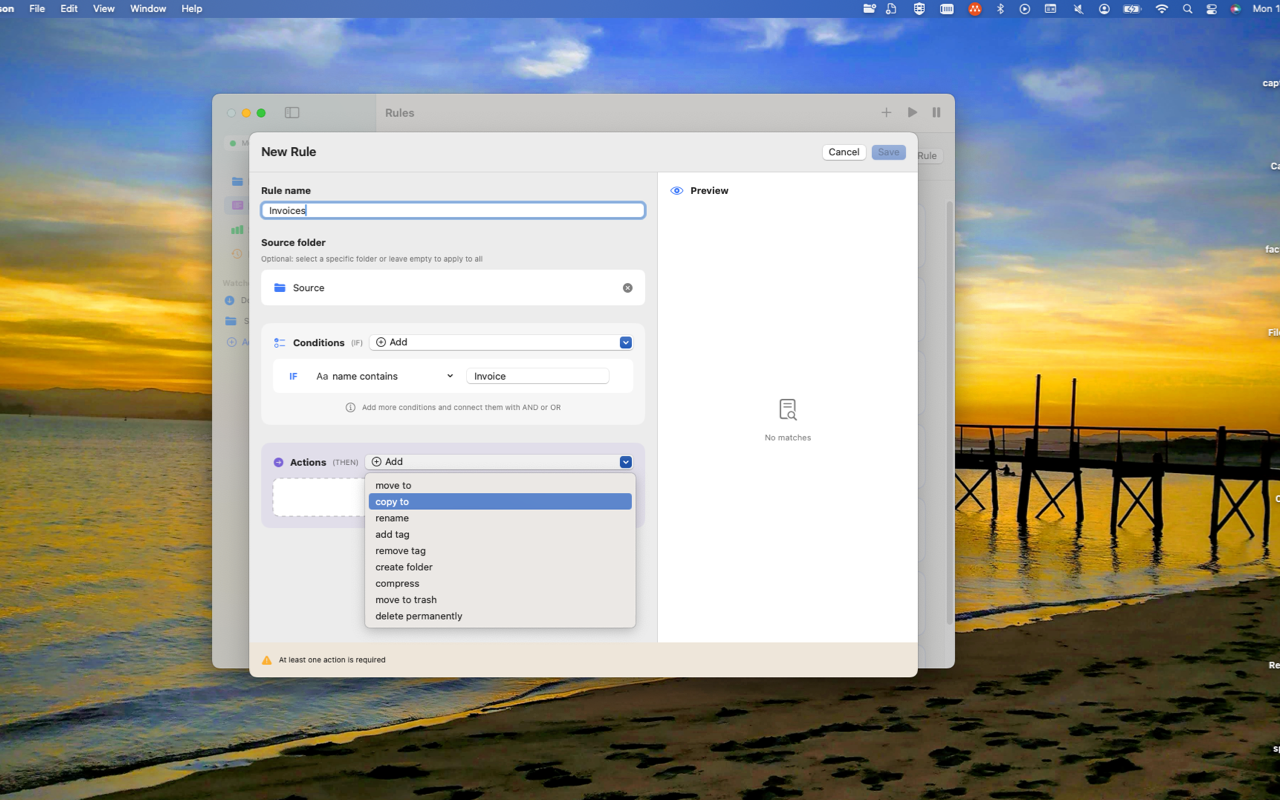Expand the Actions Add dropdown chevron
Screen dimensions: 1280x800
coord(625,462)
